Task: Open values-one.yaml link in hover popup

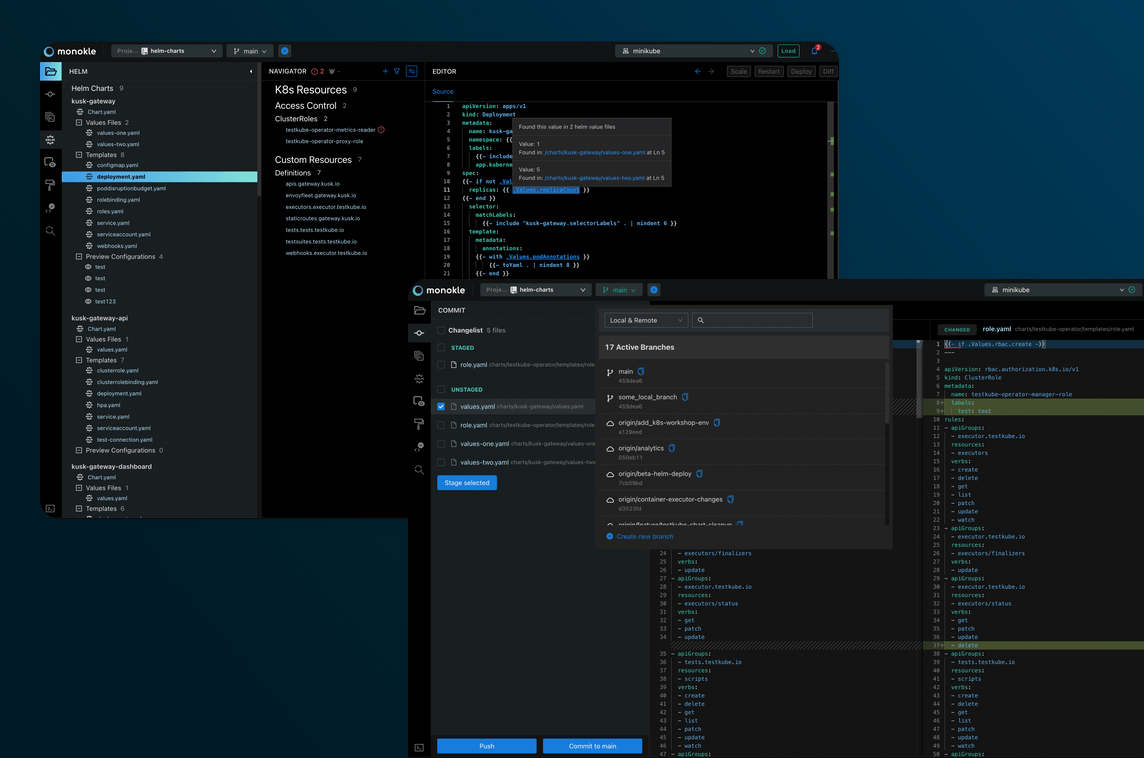Action: (x=595, y=152)
